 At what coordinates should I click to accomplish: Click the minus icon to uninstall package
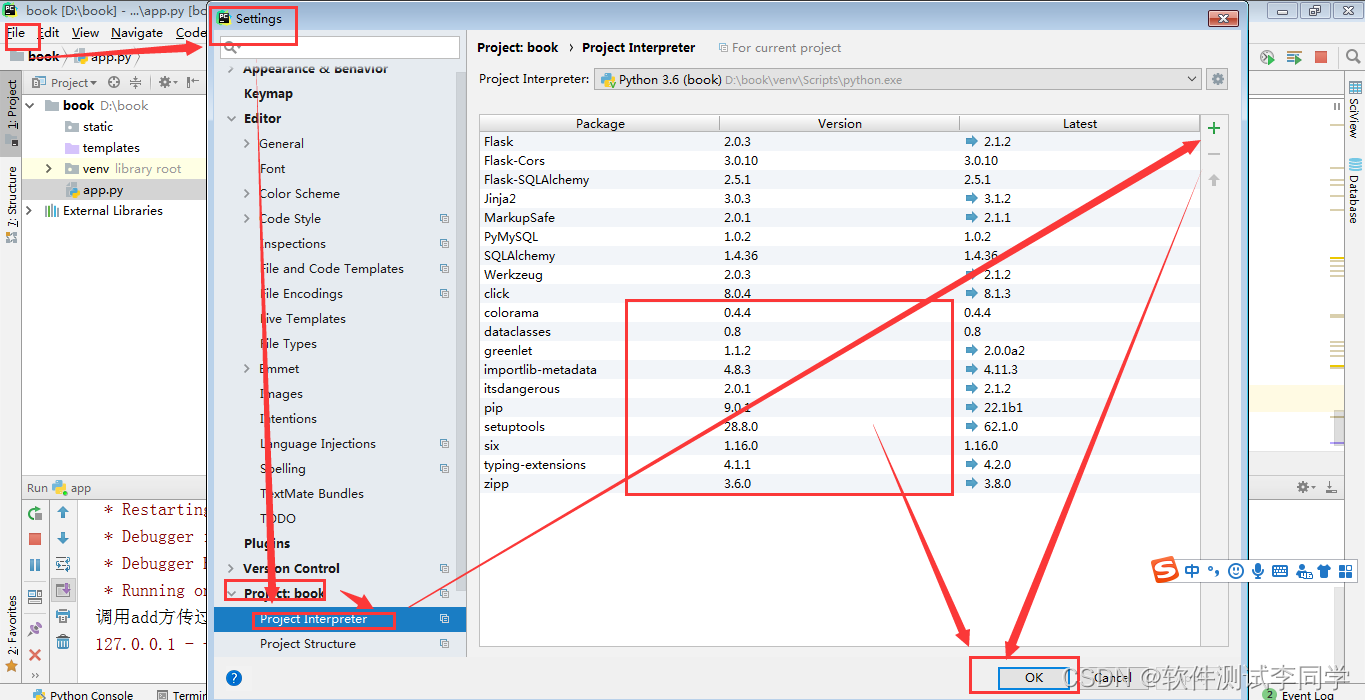(x=1214, y=154)
